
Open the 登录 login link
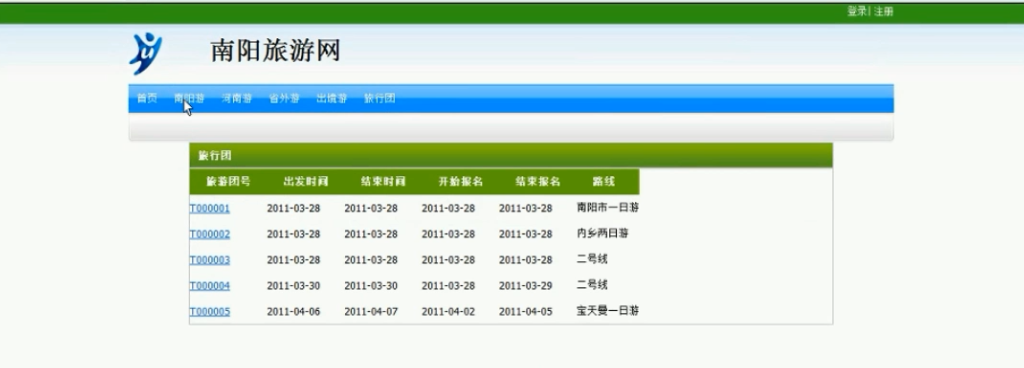(857, 11)
